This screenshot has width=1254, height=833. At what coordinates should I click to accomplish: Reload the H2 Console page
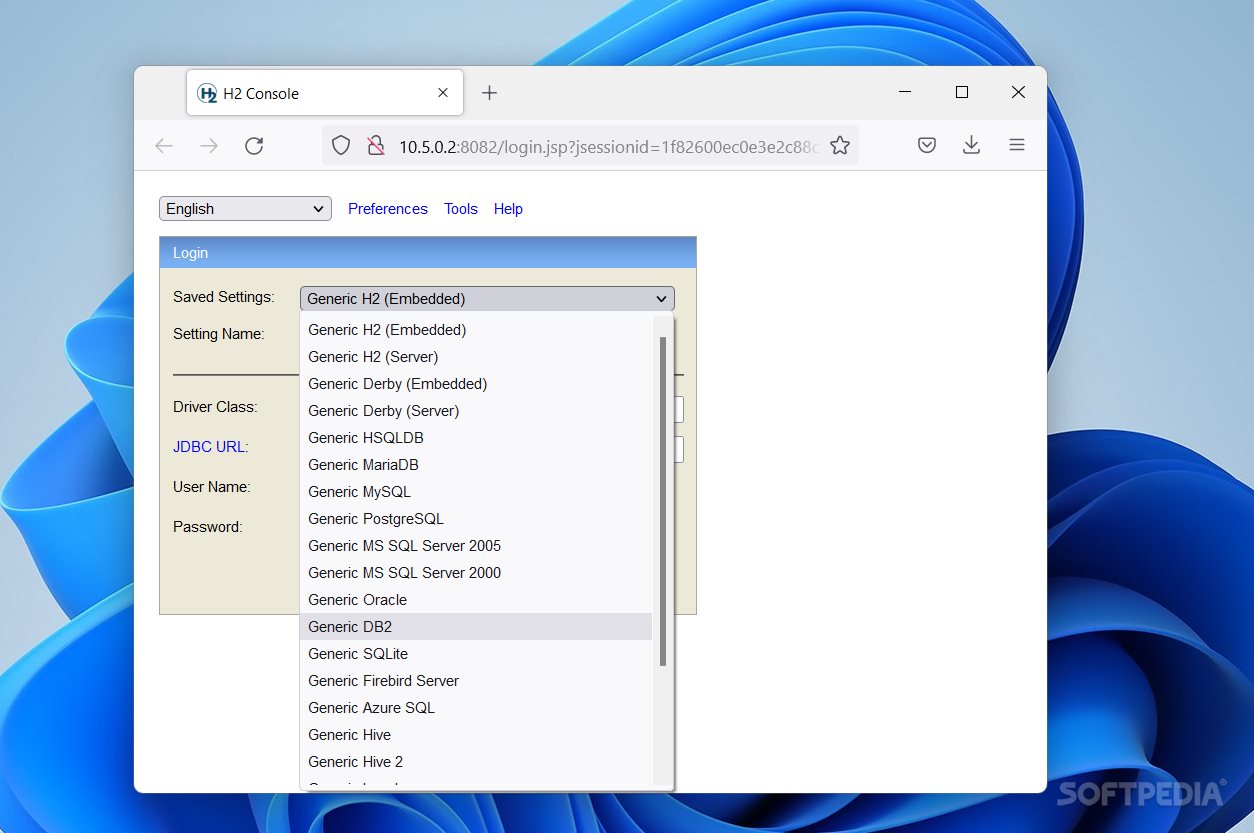point(254,146)
